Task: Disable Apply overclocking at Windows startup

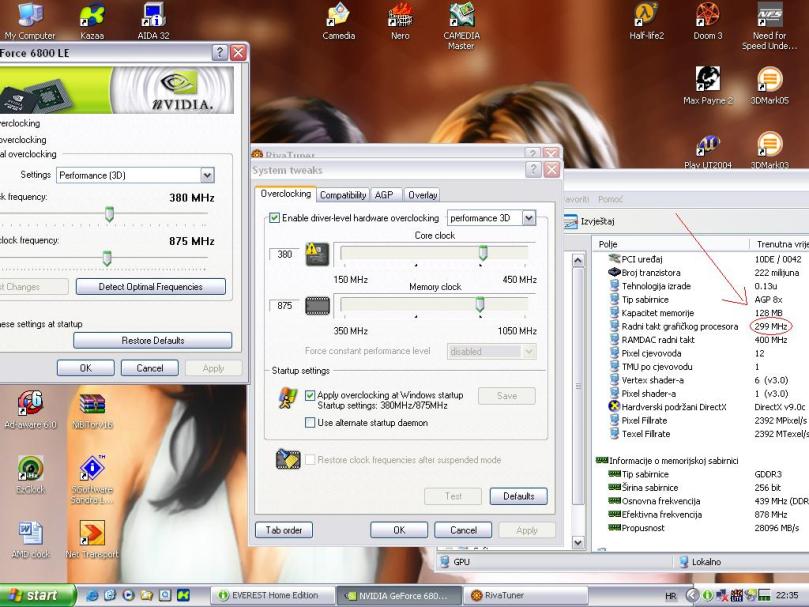Action: point(310,396)
